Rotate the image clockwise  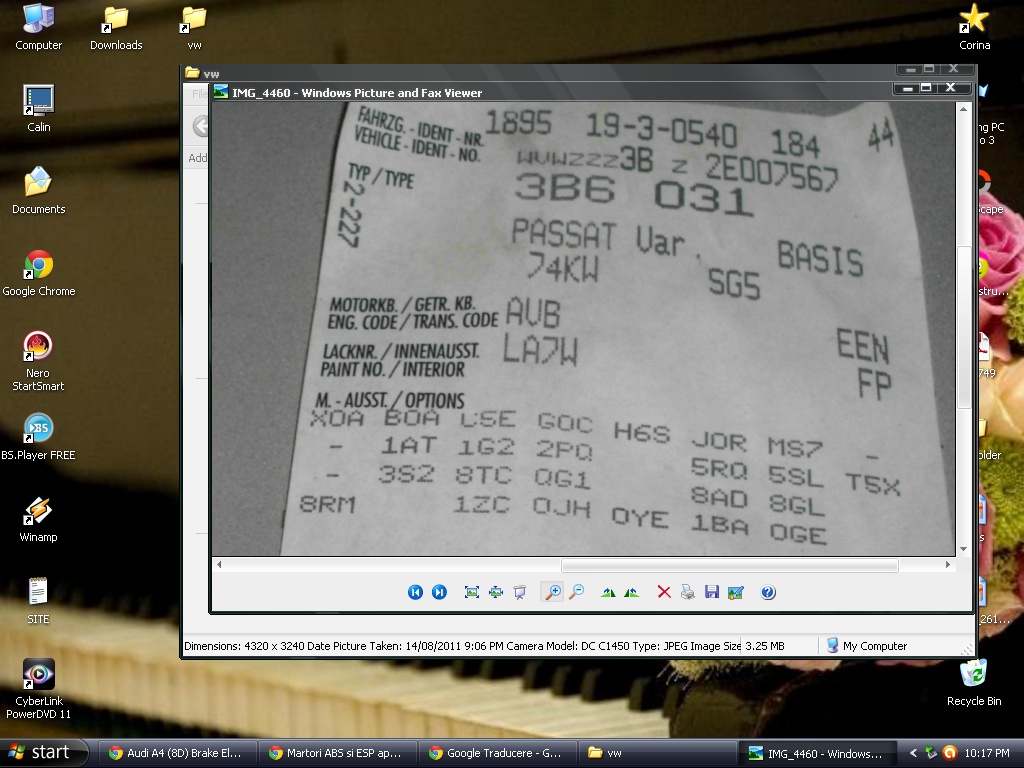[x=608, y=592]
